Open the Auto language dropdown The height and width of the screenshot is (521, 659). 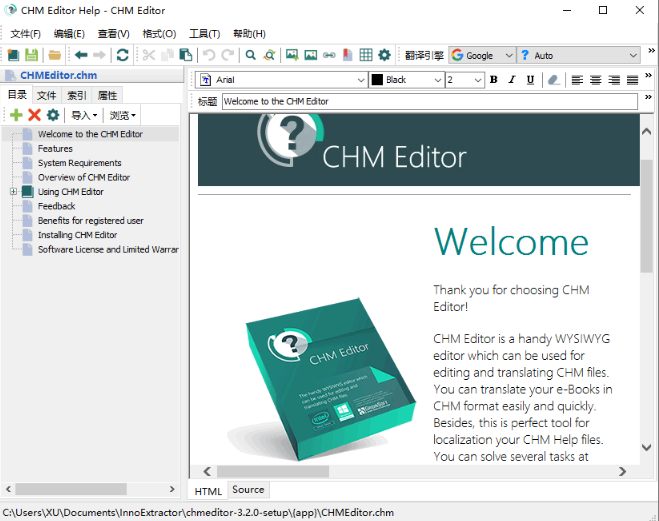click(x=578, y=55)
